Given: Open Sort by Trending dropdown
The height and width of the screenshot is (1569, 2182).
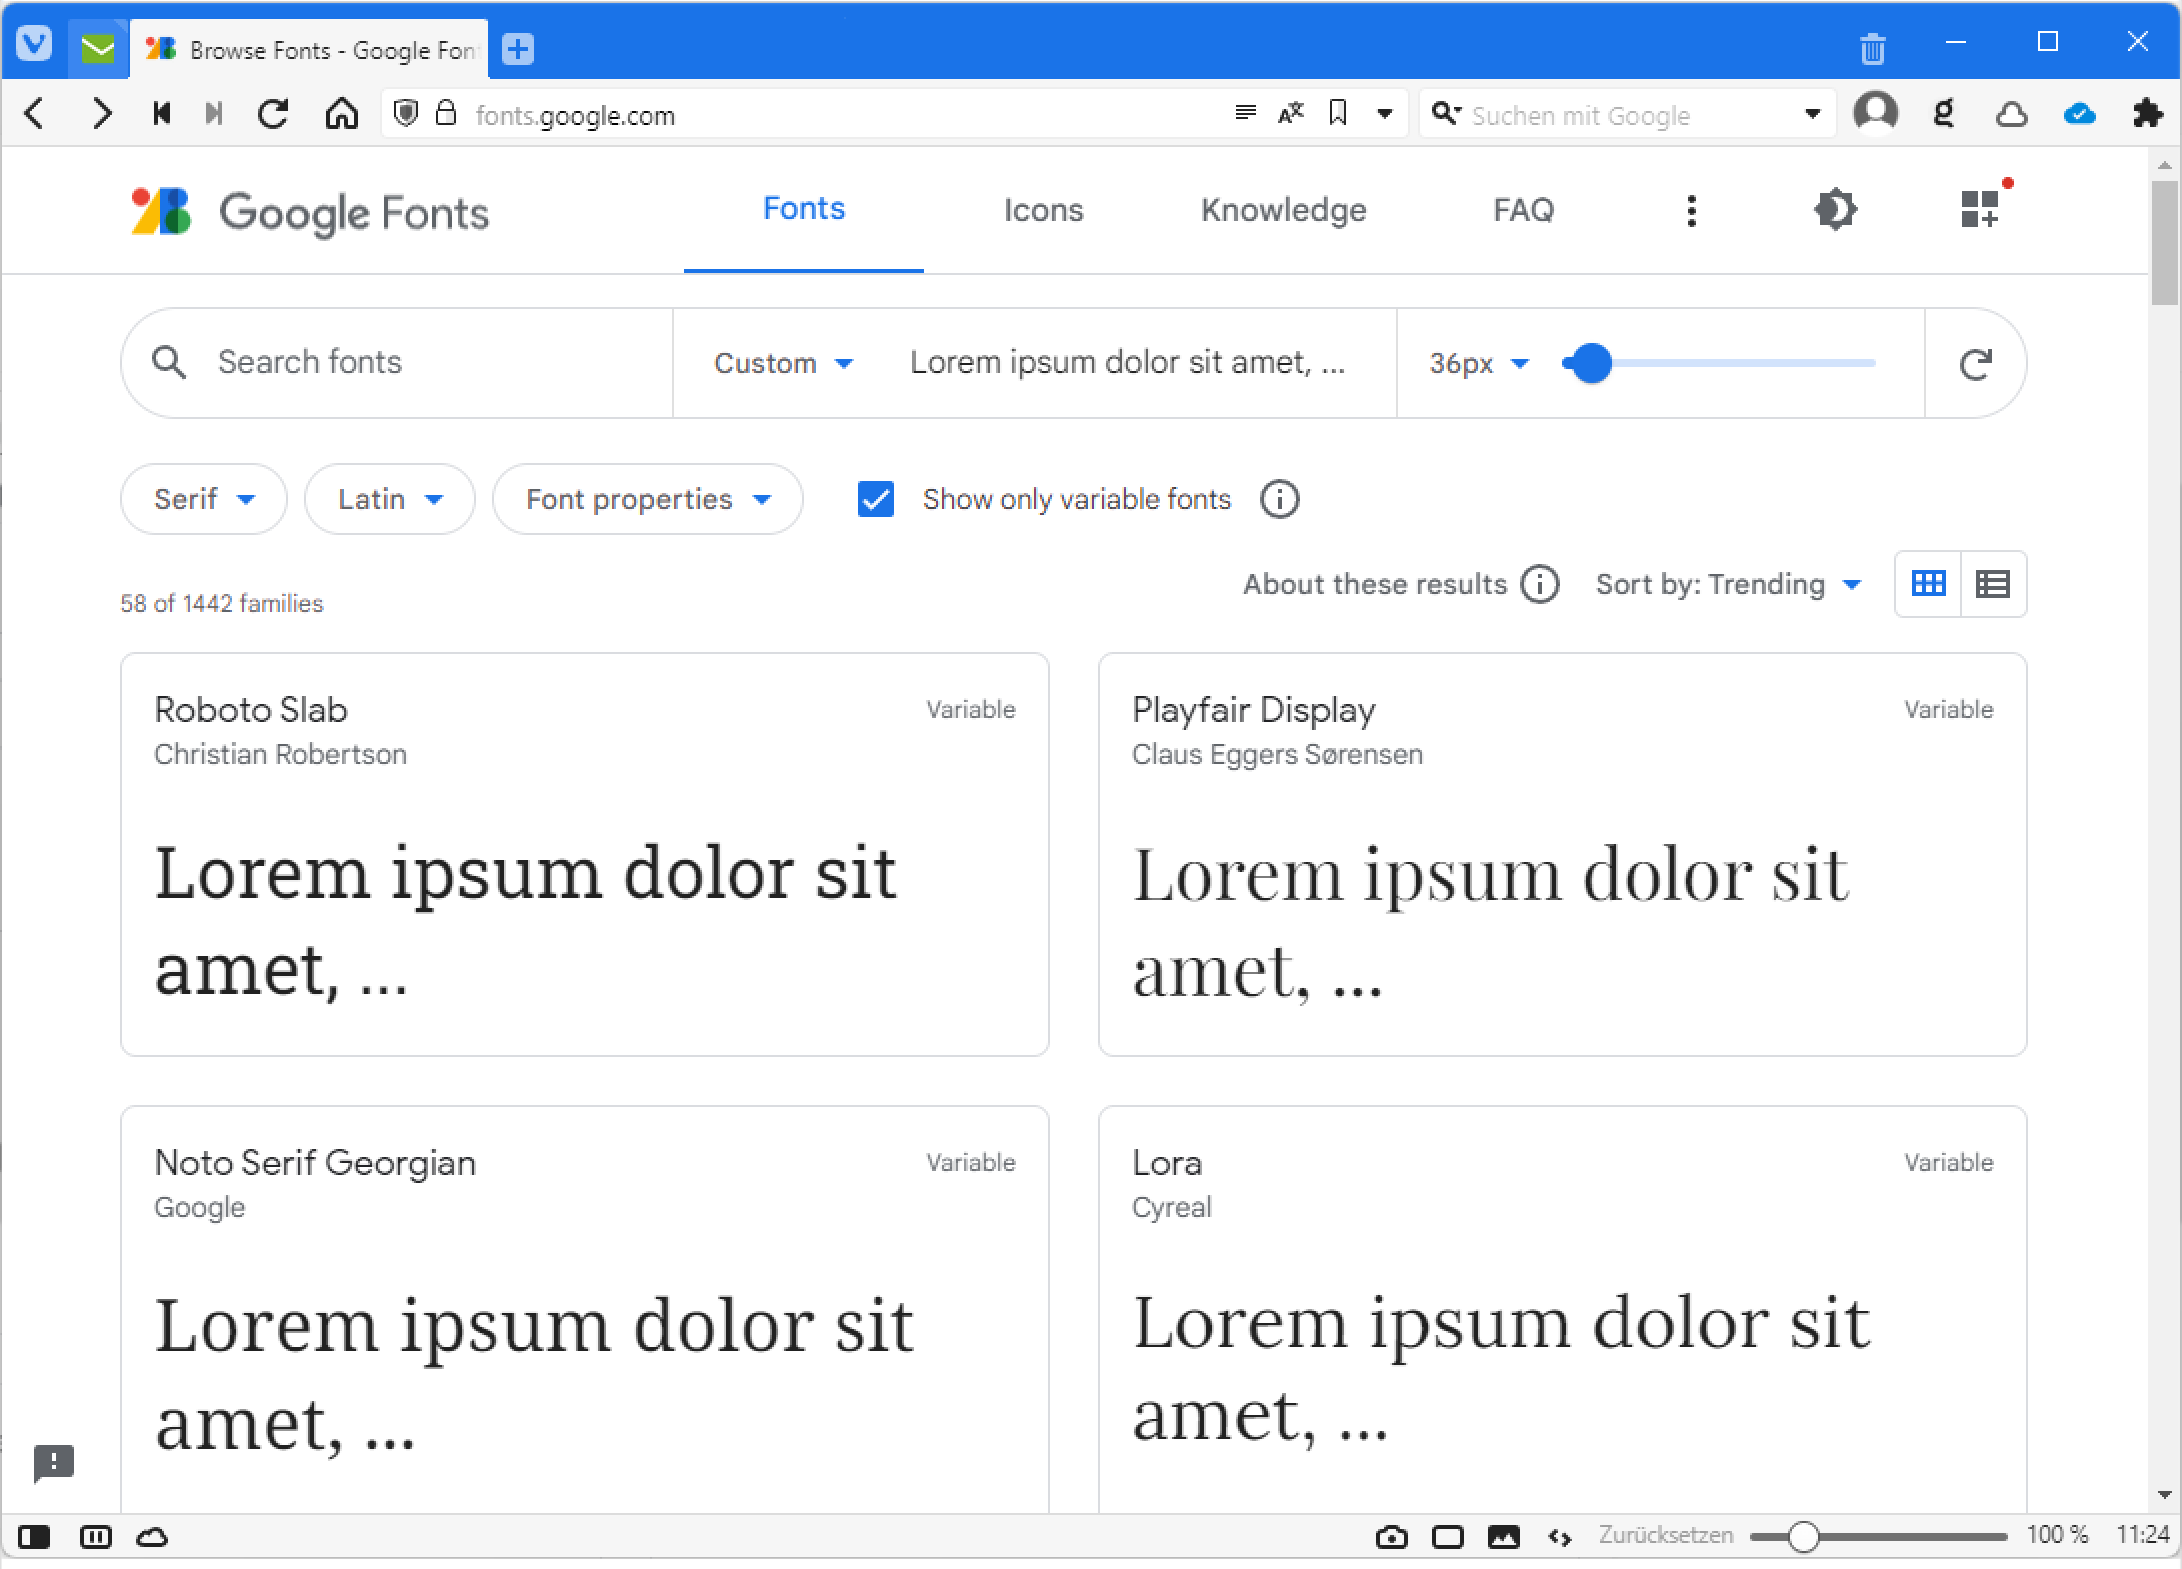Looking at the screenshot, I should (1727, 583).
